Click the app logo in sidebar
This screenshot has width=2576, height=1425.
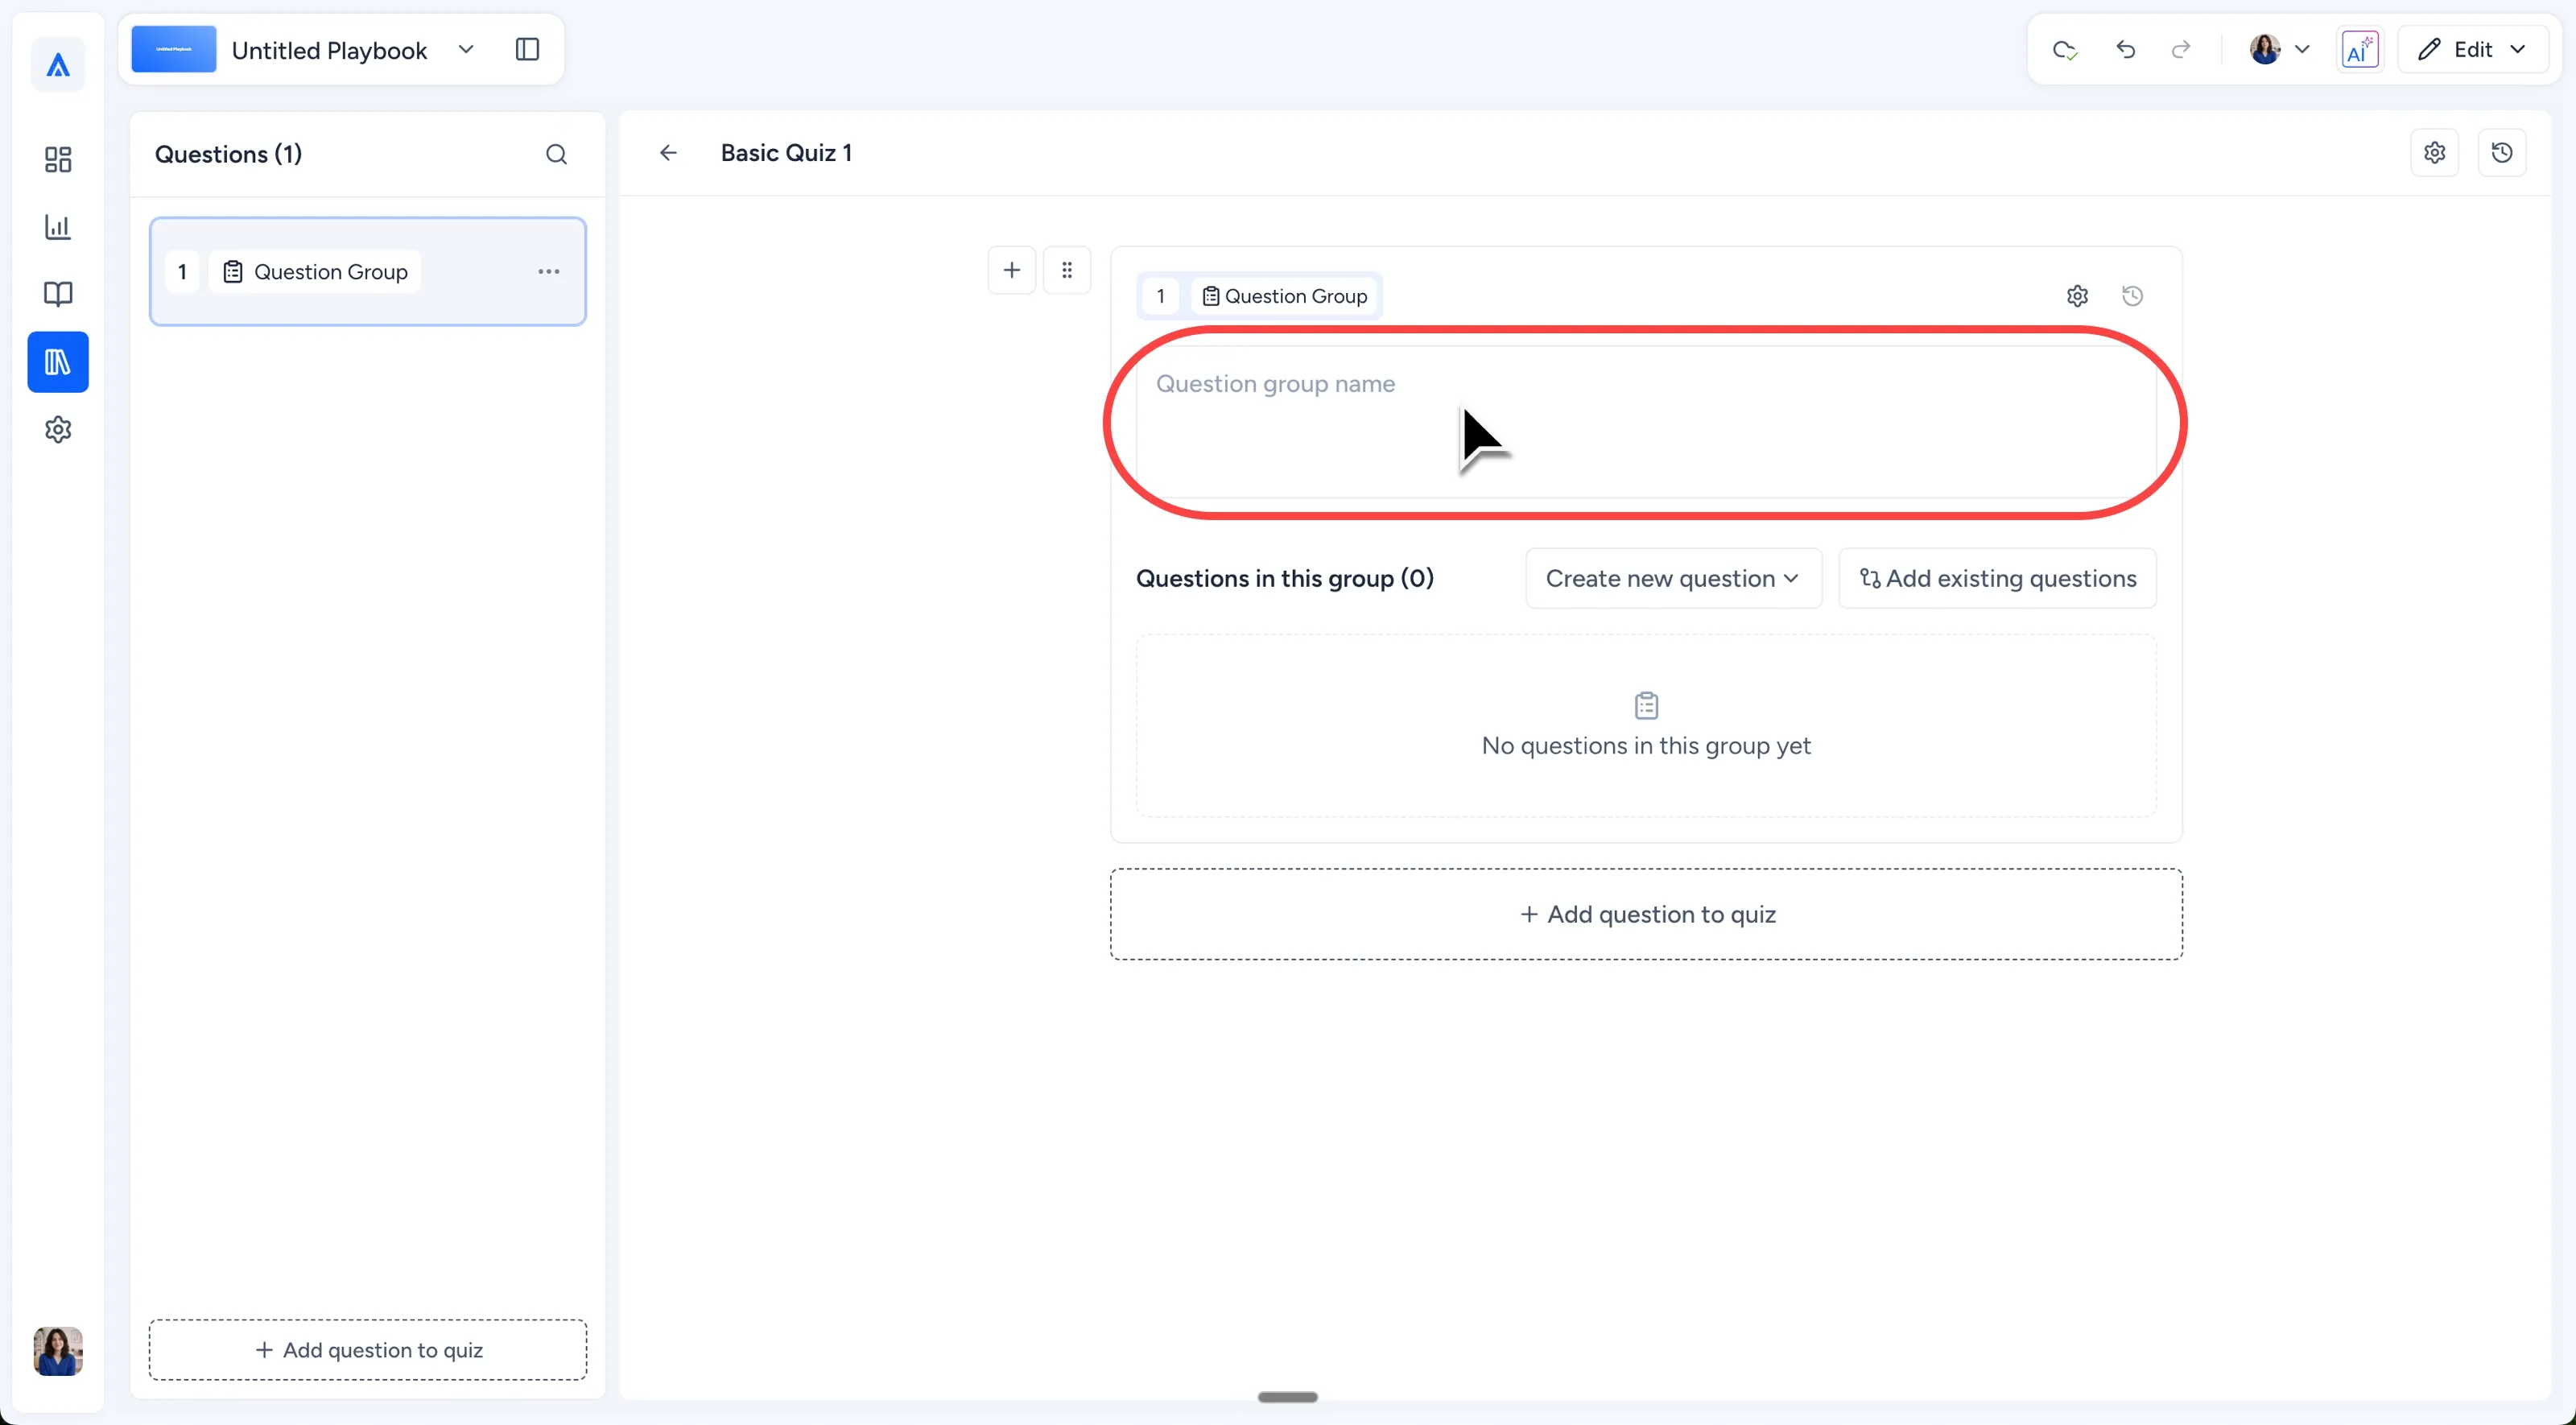tap(58, 65)
